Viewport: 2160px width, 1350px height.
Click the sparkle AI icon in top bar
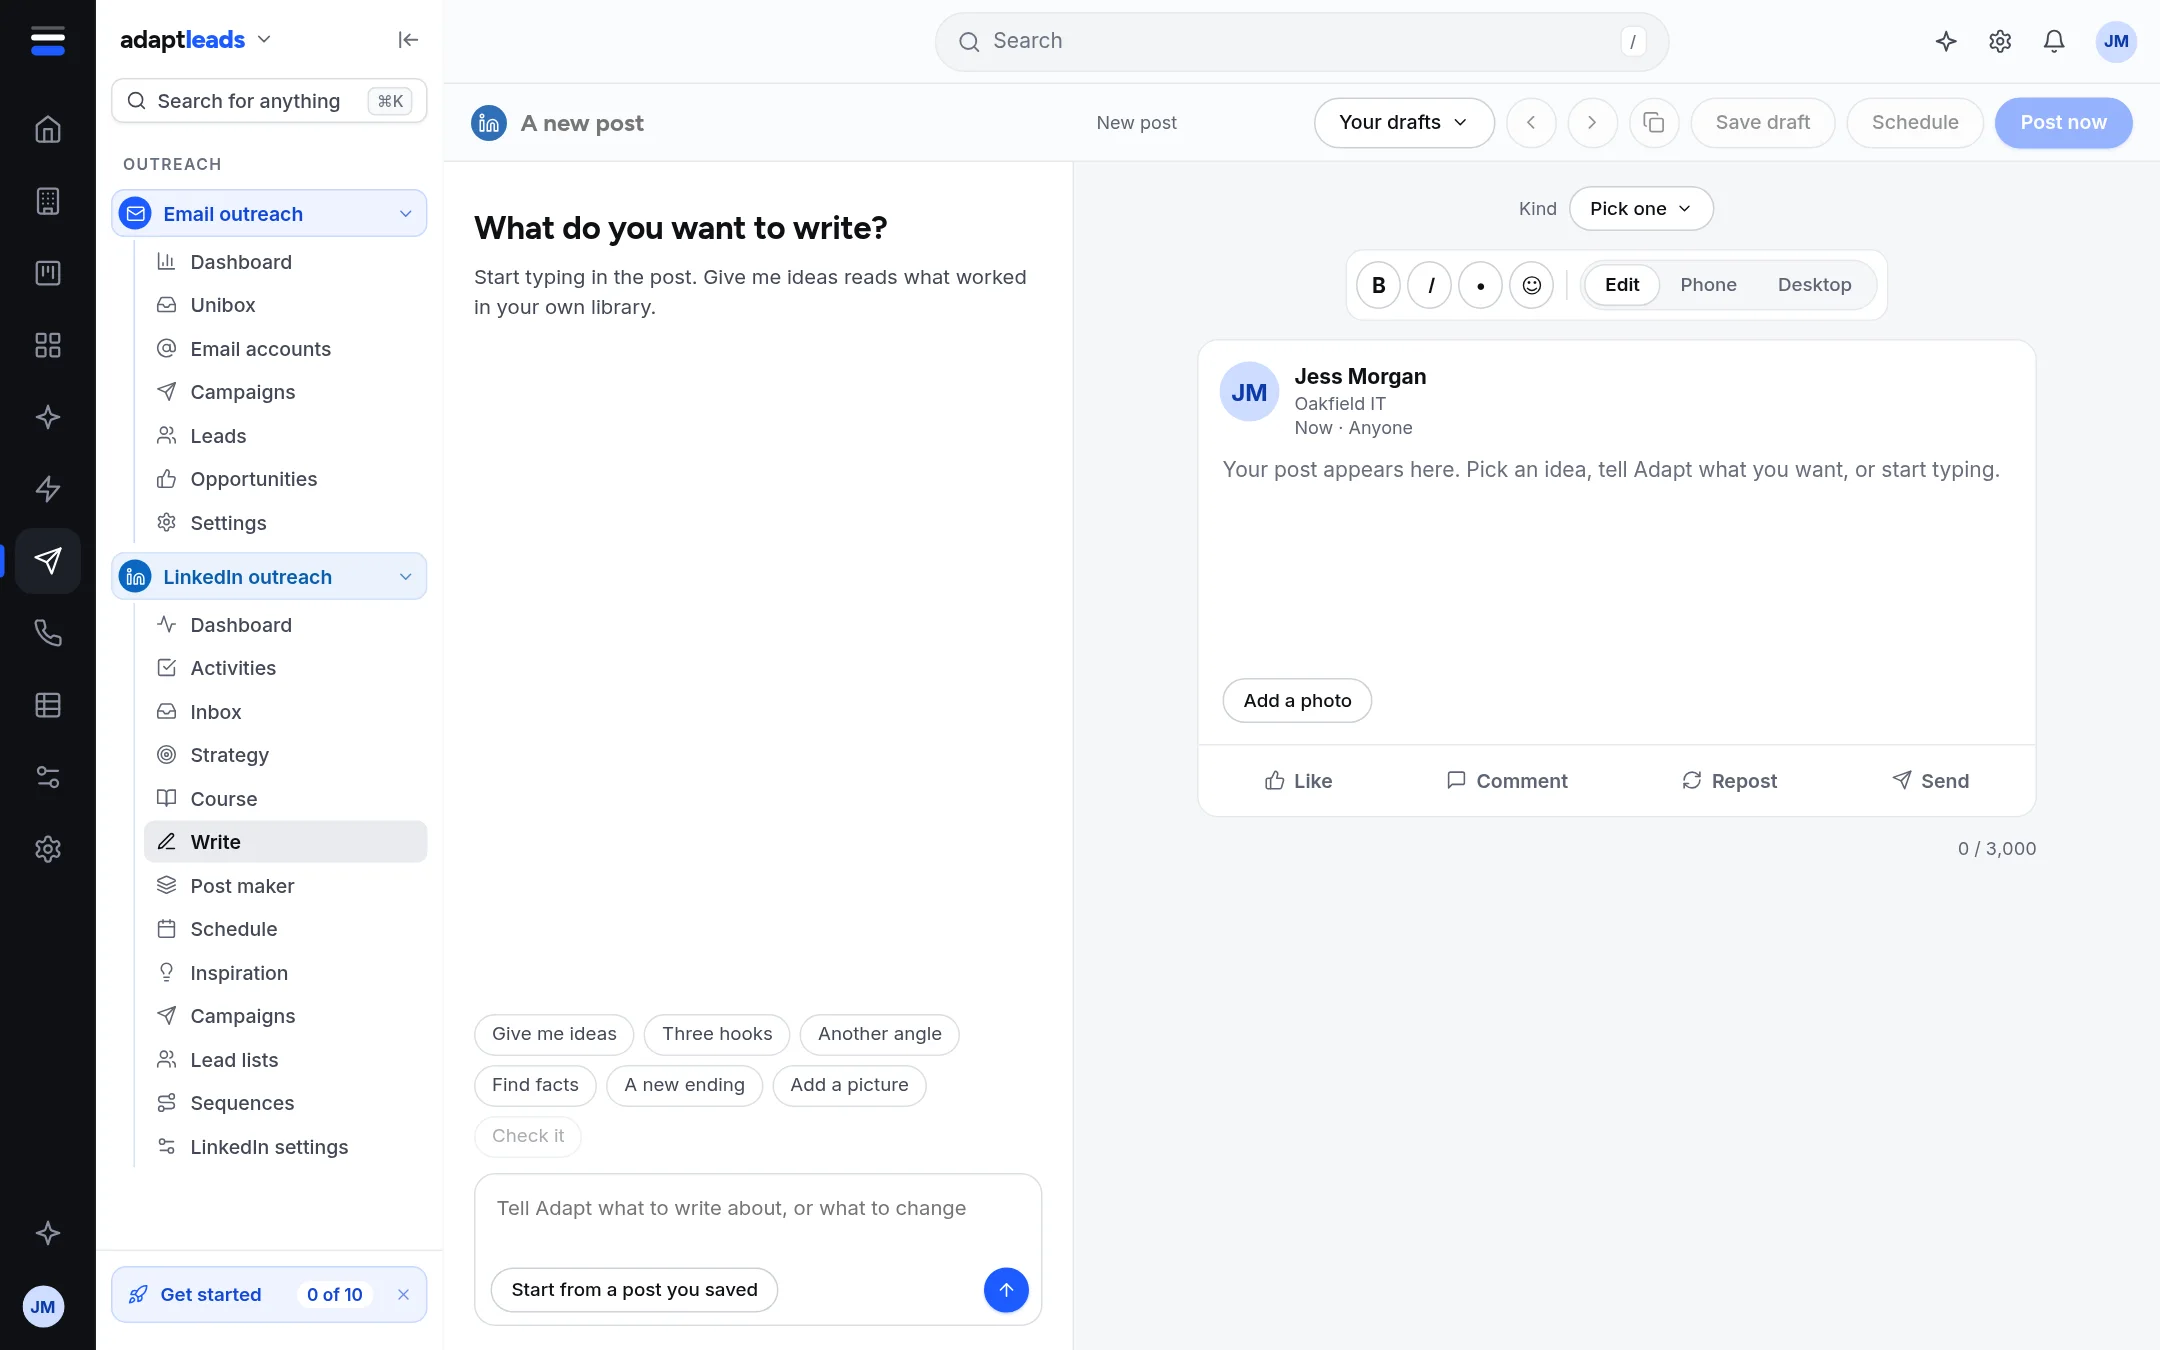pyautogui.click(x=1946, y=41)
